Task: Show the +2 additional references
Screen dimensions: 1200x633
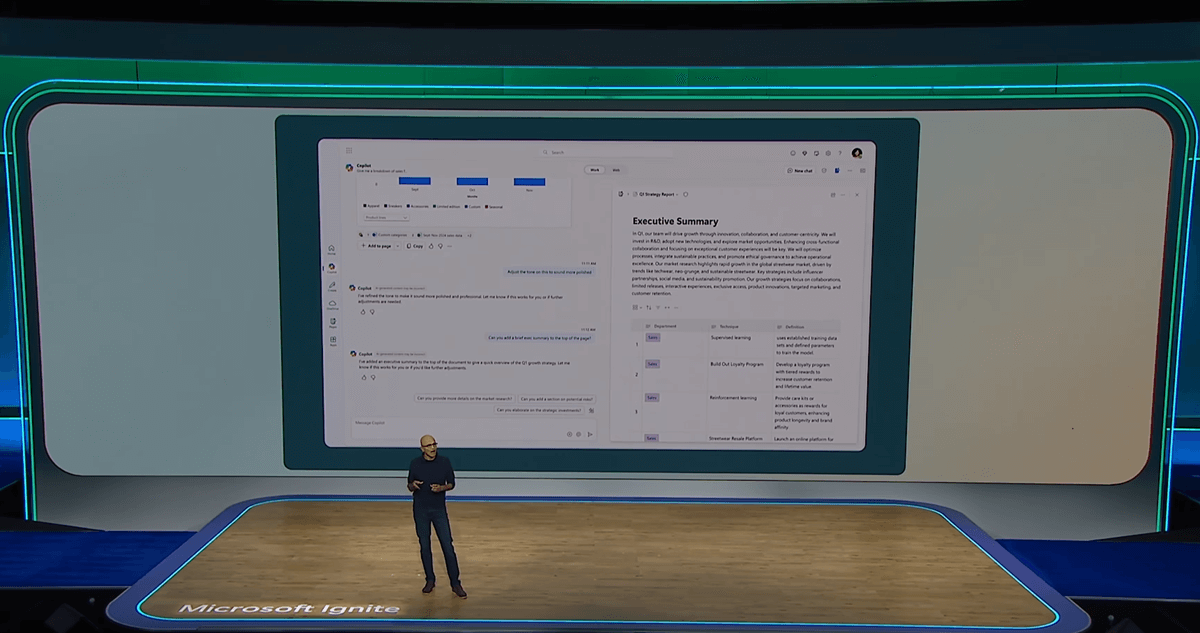Action: (x=470, y=235)
